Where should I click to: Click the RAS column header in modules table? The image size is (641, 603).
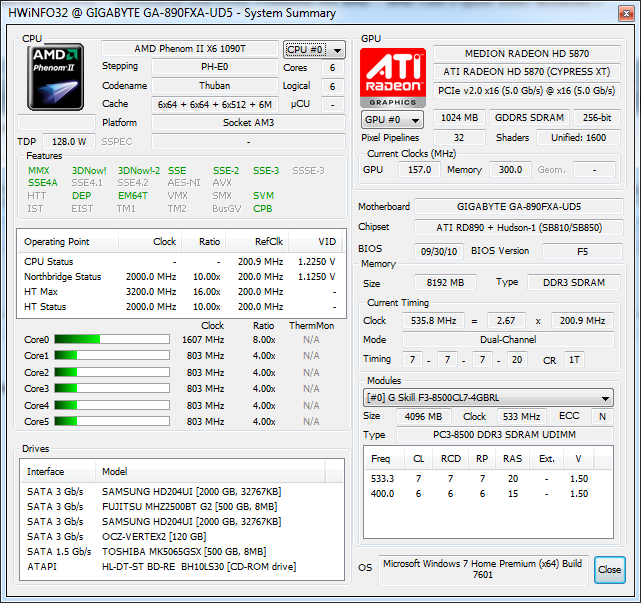(x=512, y=459)
